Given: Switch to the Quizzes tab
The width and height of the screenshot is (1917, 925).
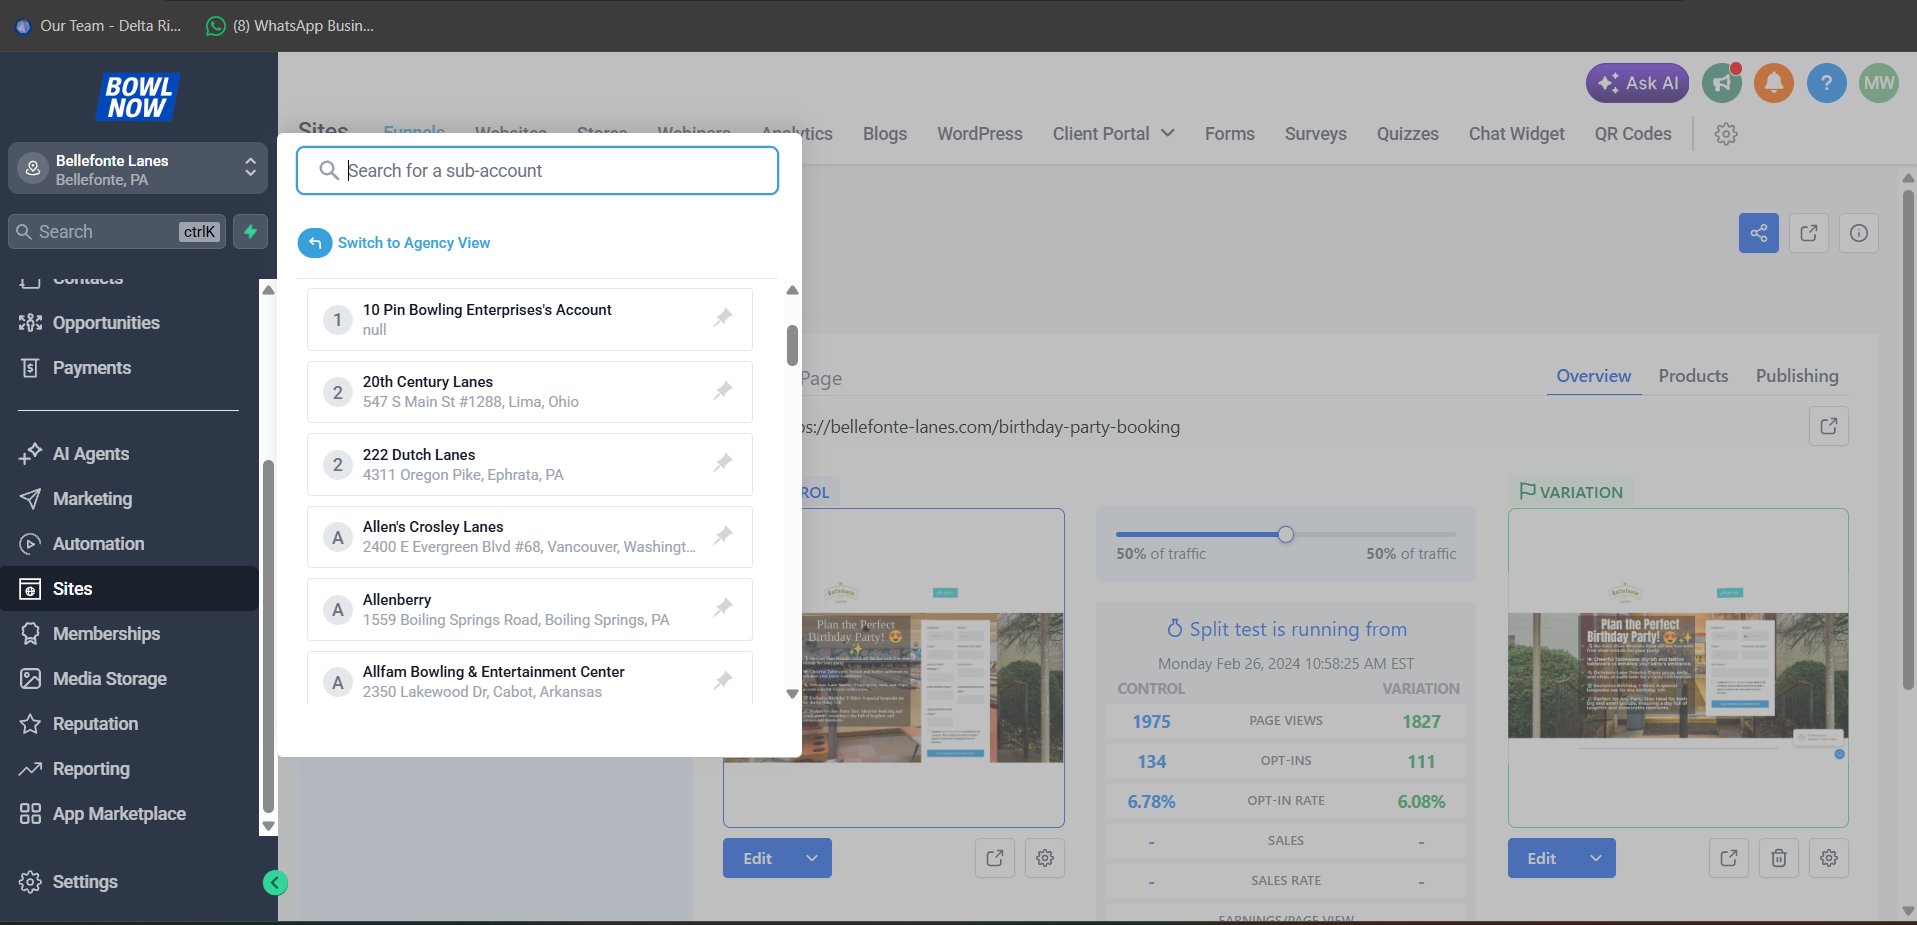Looking at the screenshot, I should tap(1408, 134).
